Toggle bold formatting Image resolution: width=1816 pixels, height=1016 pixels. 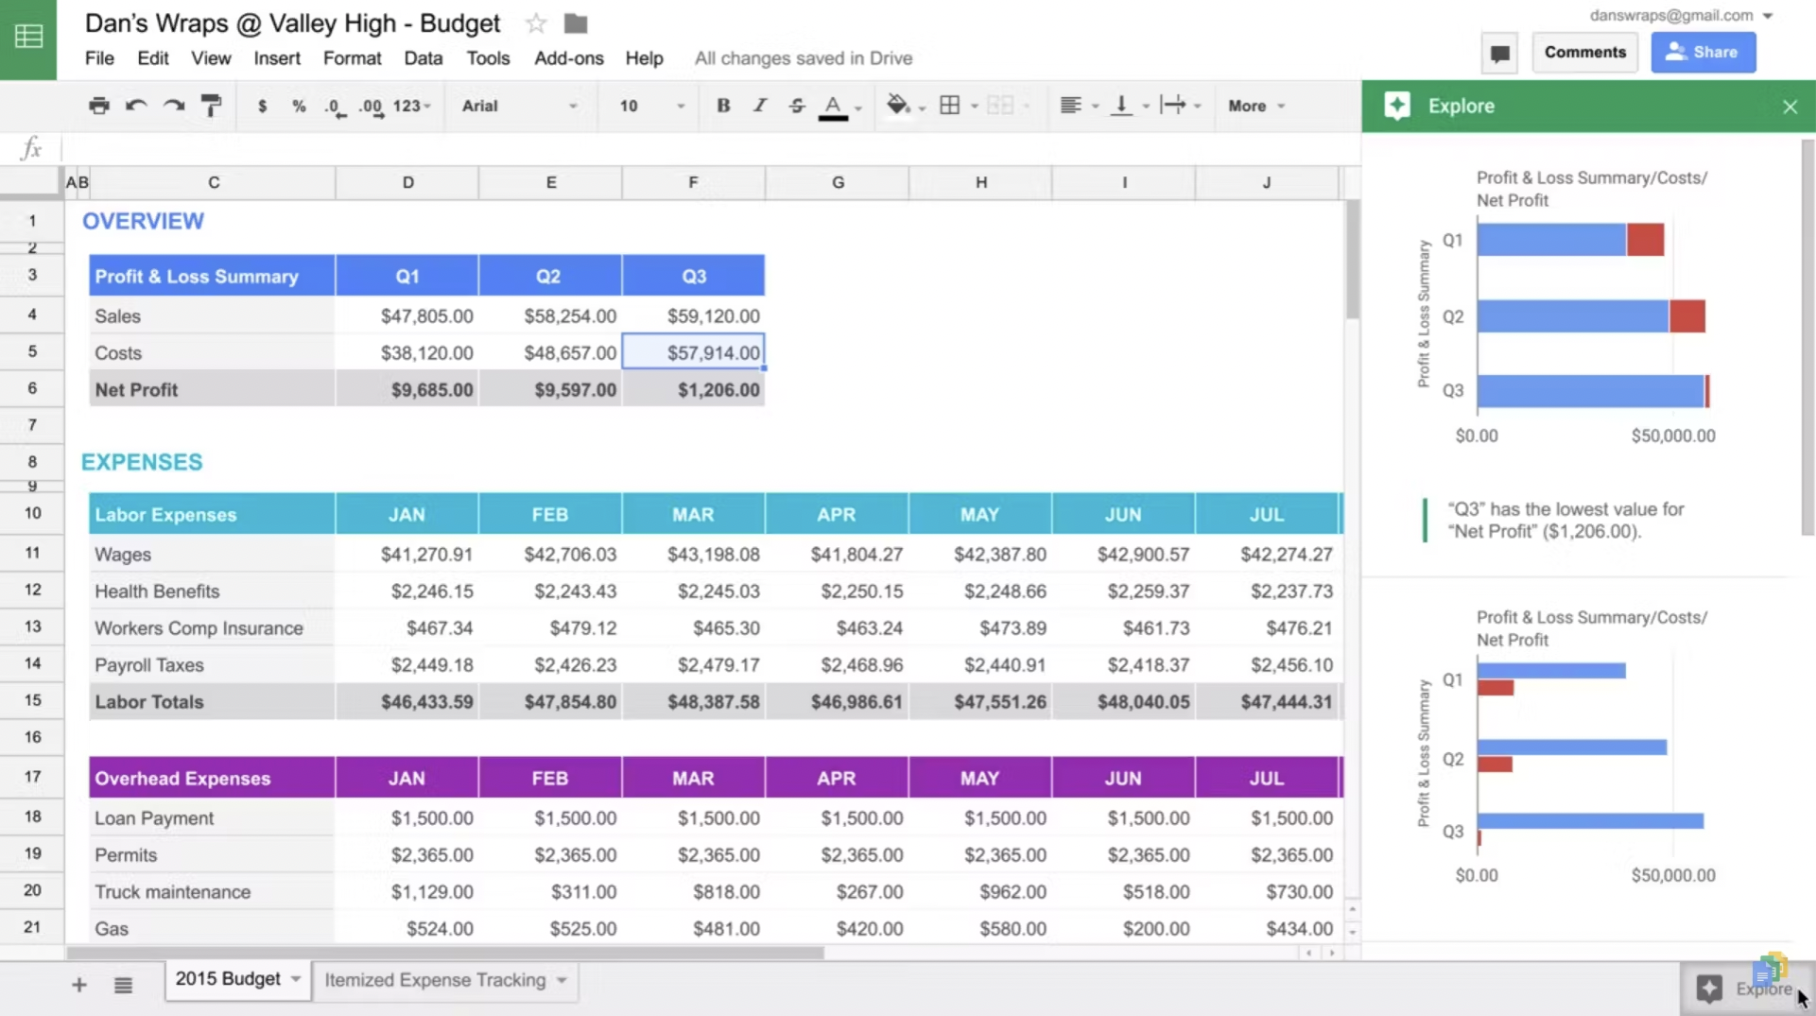point(723,105)
